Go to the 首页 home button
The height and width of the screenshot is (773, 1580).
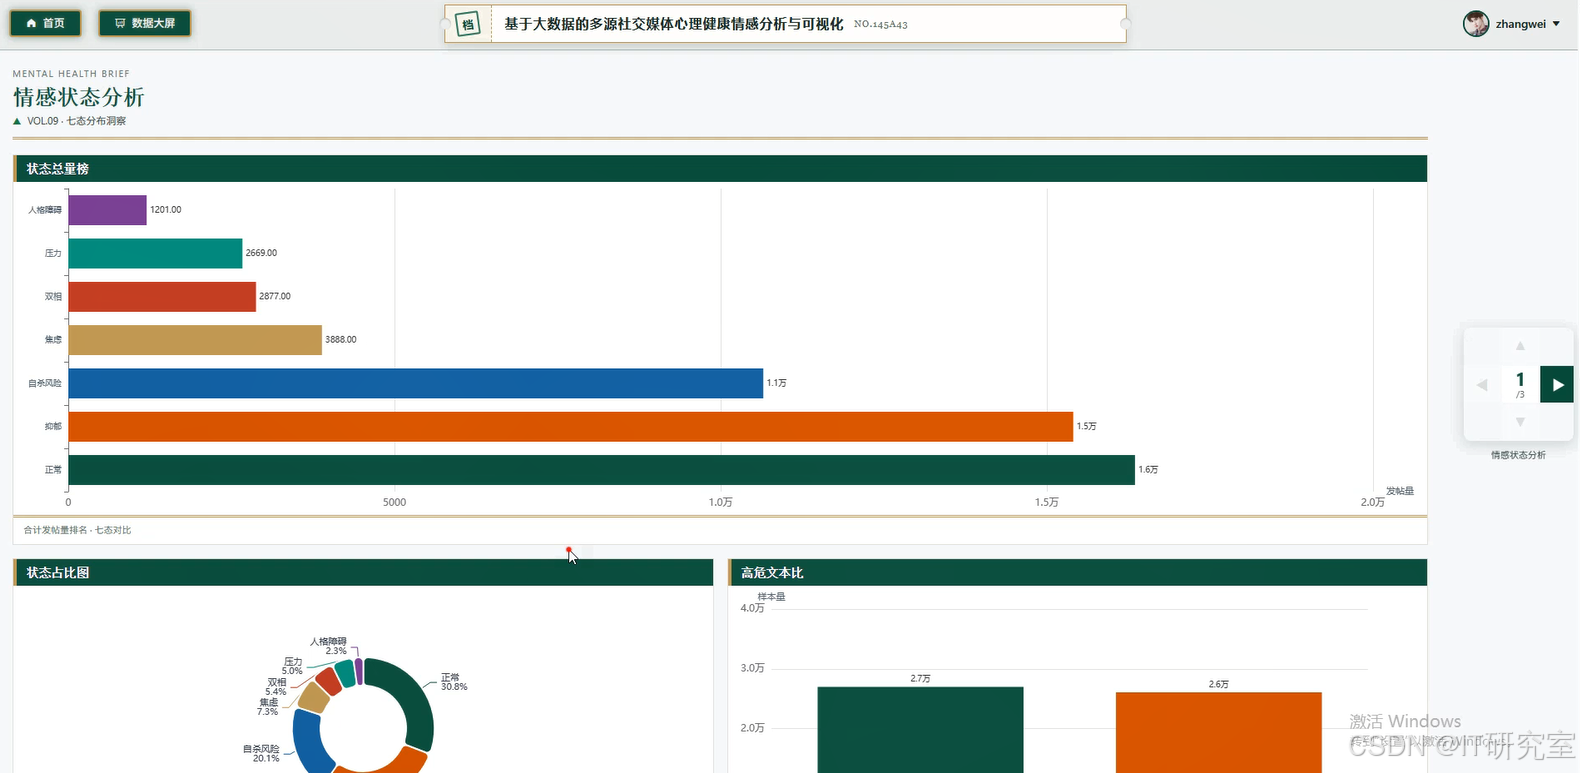pyautogui.click(x=45, y=23)
